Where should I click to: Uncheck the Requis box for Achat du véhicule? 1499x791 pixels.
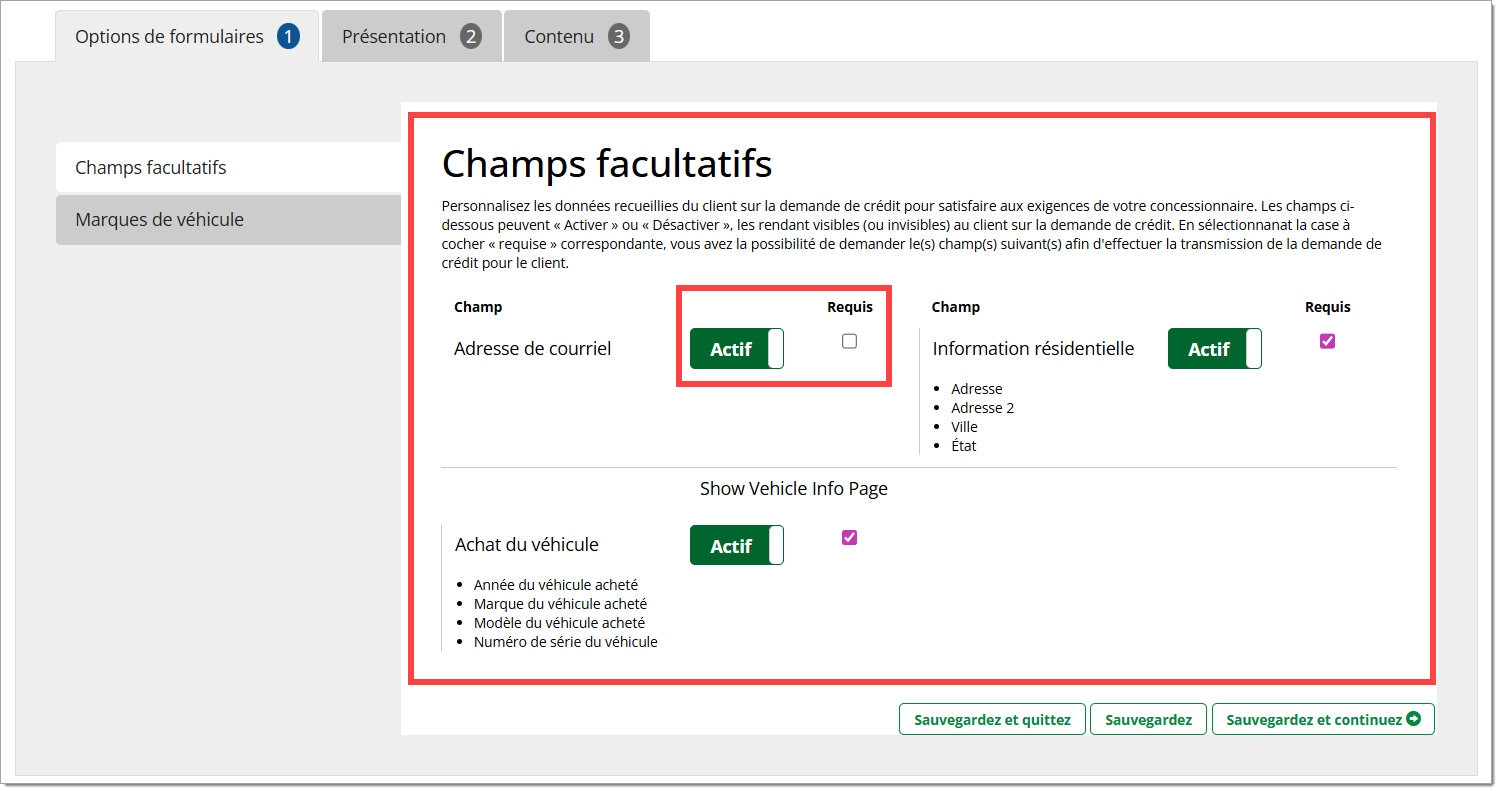coord(849,537)
